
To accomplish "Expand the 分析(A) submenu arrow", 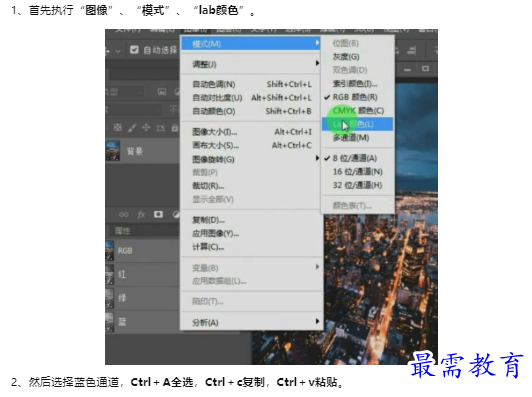I will [317, 321].
